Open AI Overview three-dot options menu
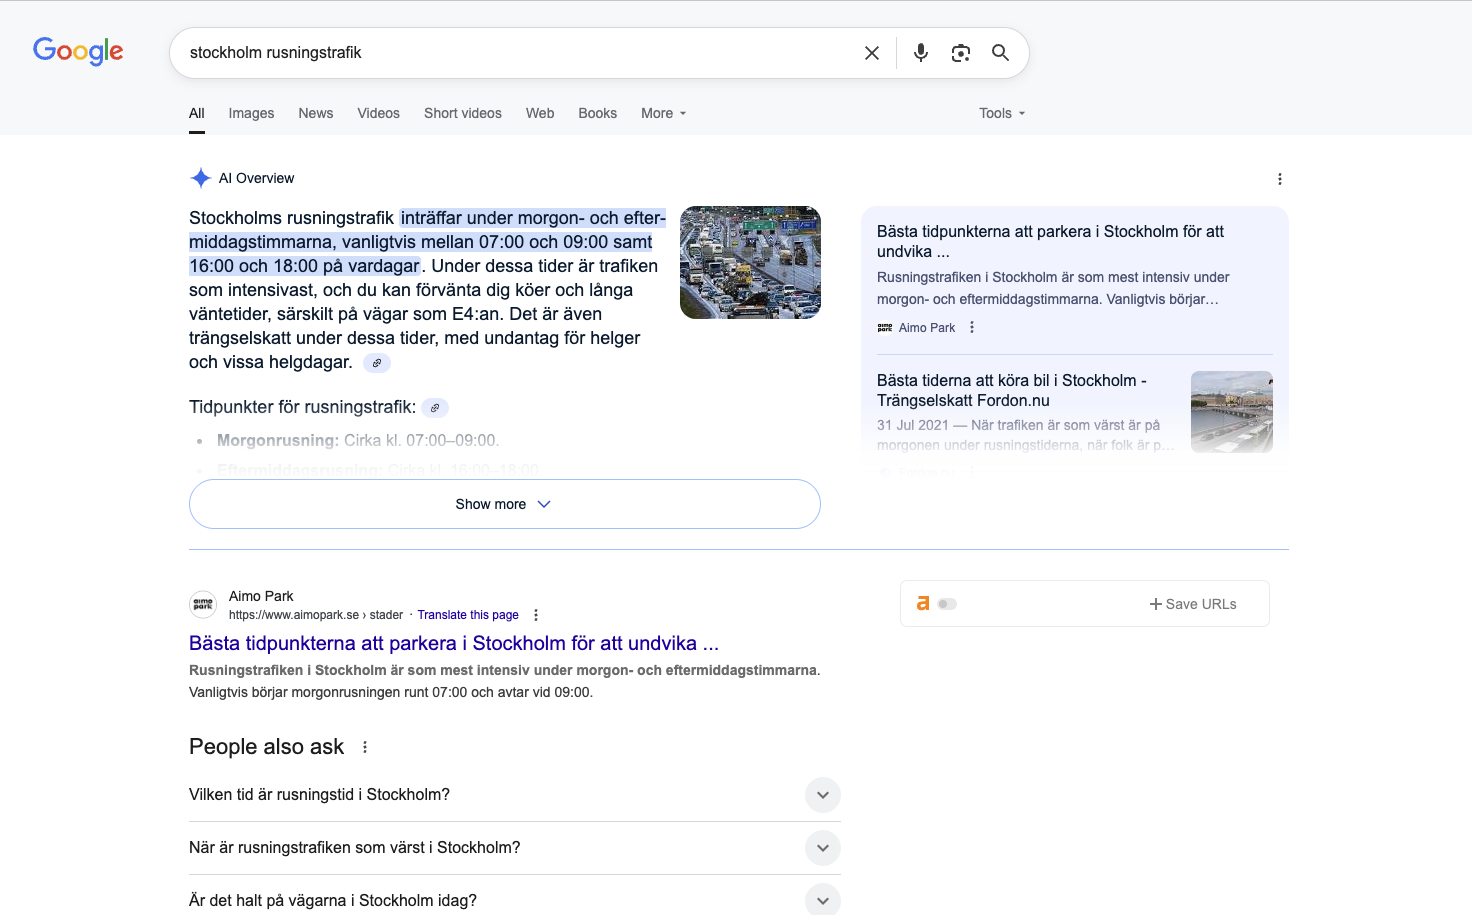Image resolution: width=1472 pixels, height=915 pixels. tap(1279, 179)
